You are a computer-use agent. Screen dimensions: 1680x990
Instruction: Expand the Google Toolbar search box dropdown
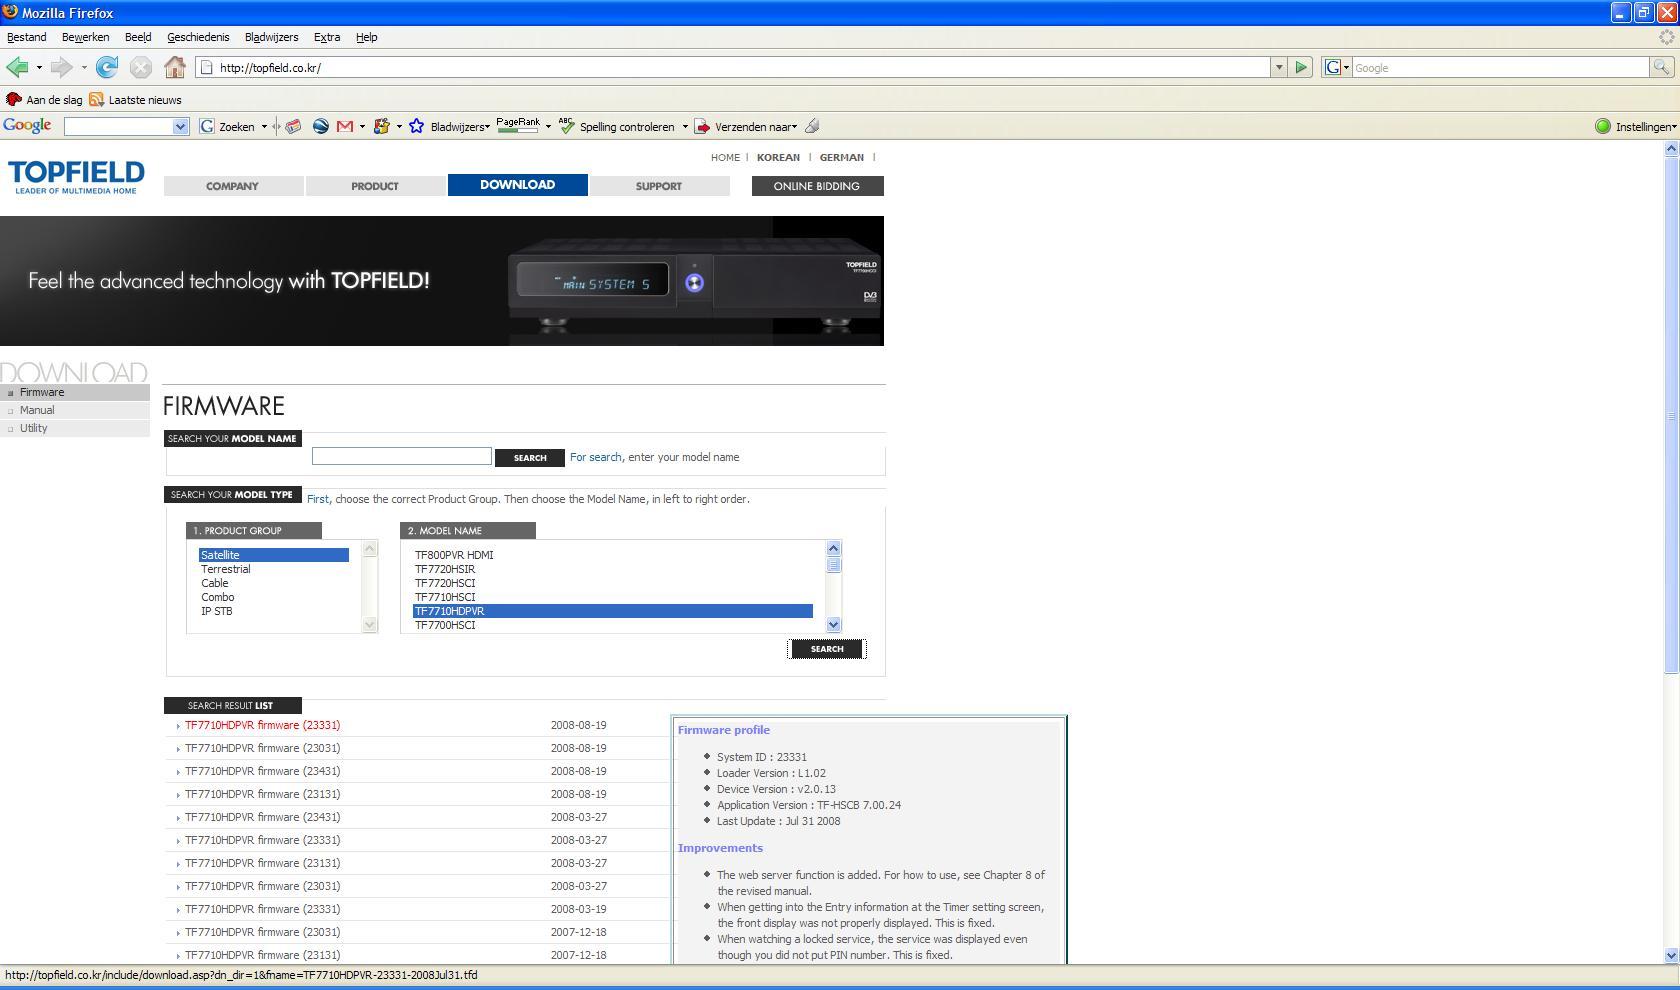coord(181,126)
